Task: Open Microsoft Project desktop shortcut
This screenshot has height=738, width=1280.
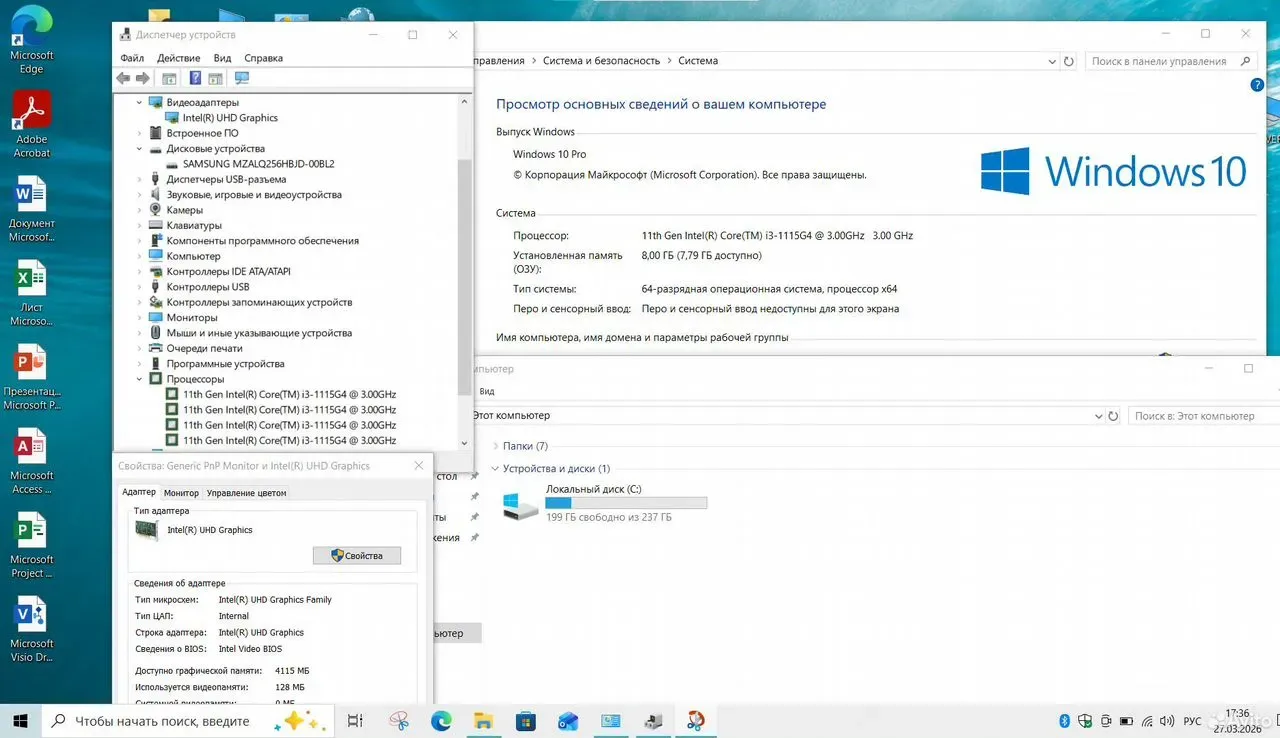Action: (x=32, y=545)
